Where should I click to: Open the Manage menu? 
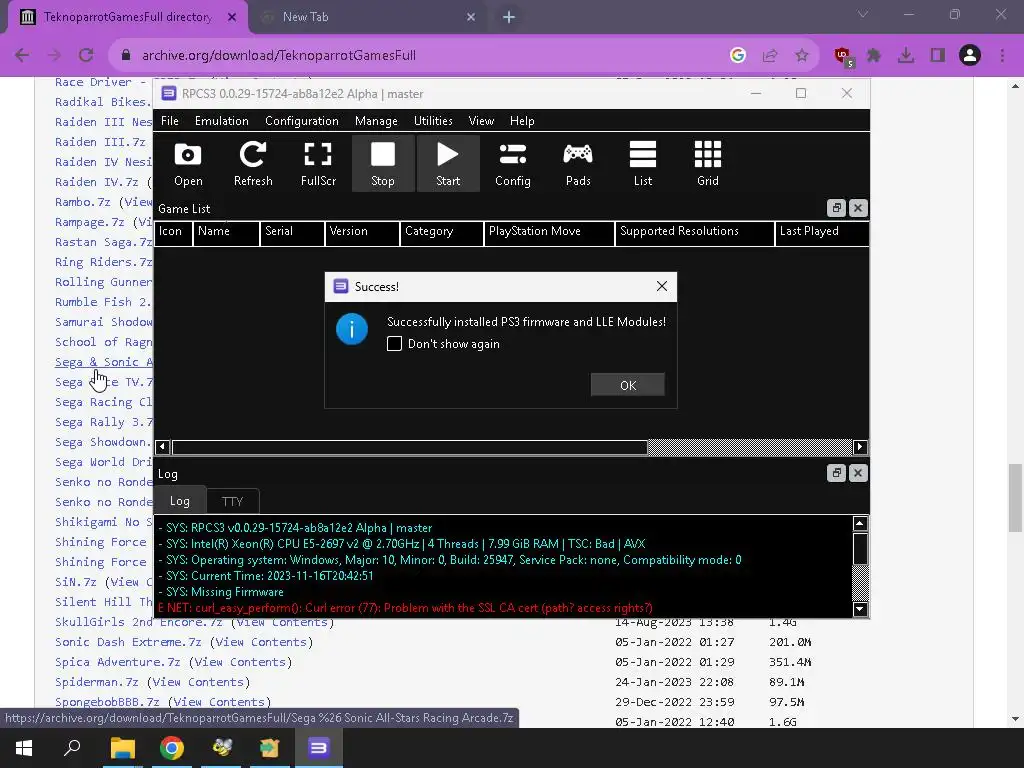pos(376,121)
